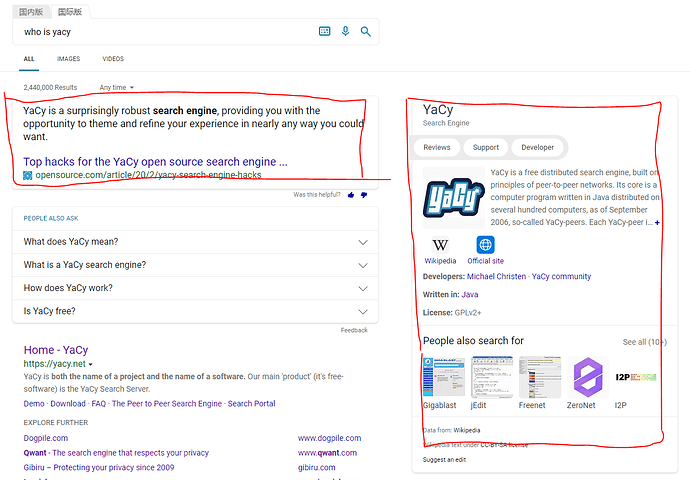Give thumbs down for helpful answer
690x480 pixels.
(364, 195)
